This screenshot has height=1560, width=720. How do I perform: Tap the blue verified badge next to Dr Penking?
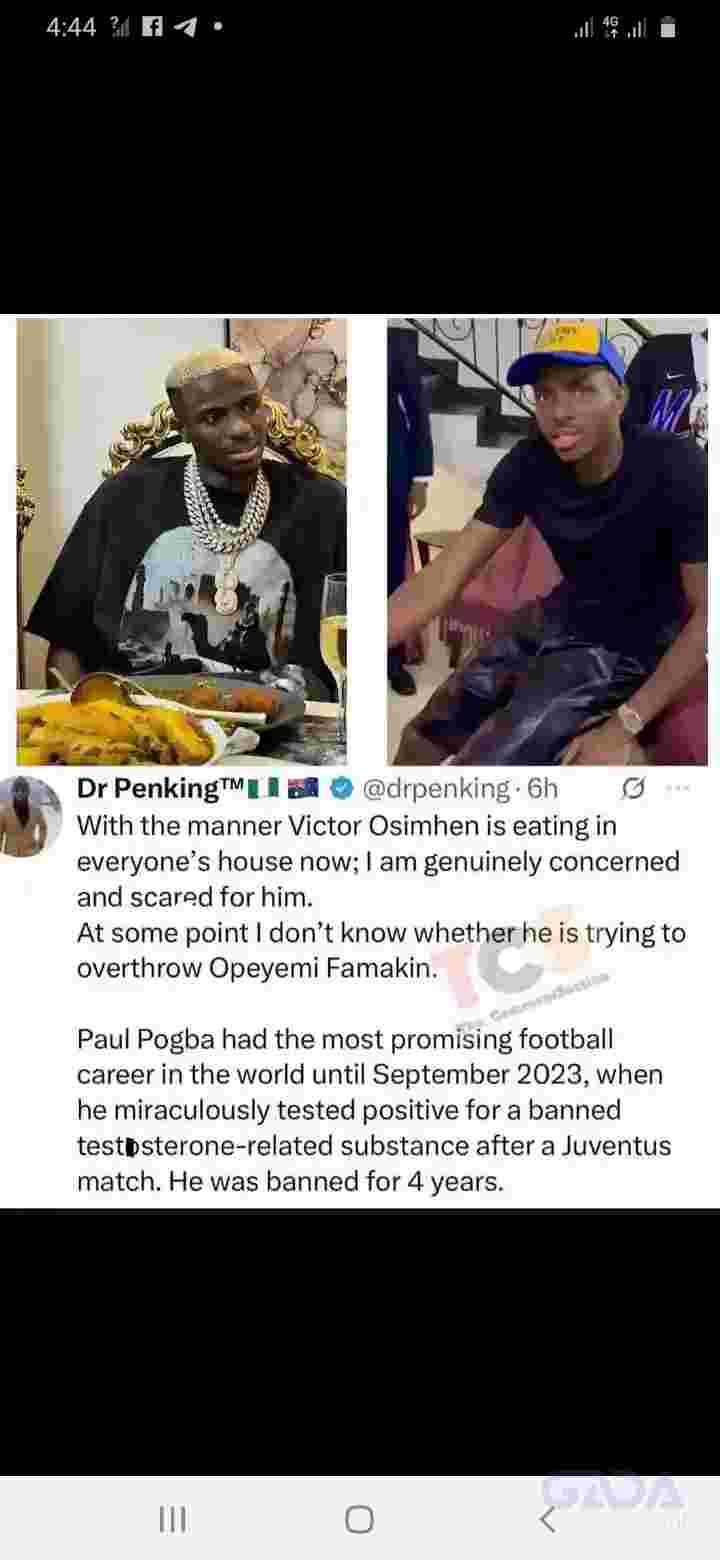click(341, 789)
